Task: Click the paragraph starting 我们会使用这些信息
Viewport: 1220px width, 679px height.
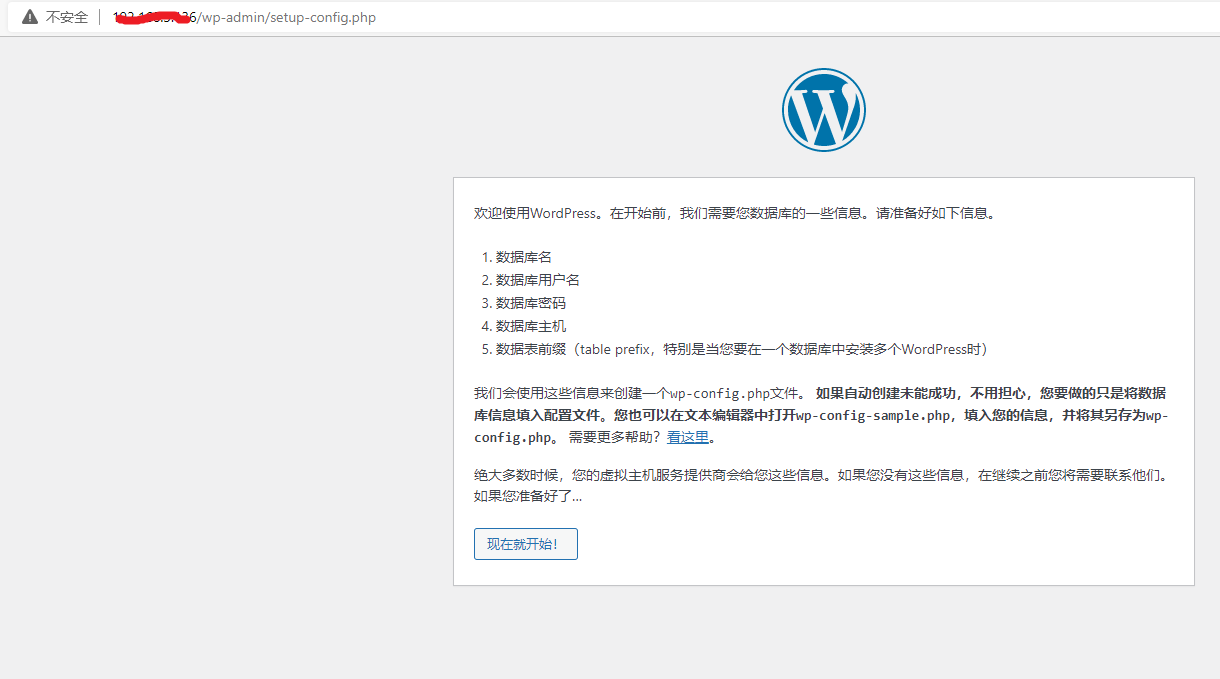Action: click(821, 414)
